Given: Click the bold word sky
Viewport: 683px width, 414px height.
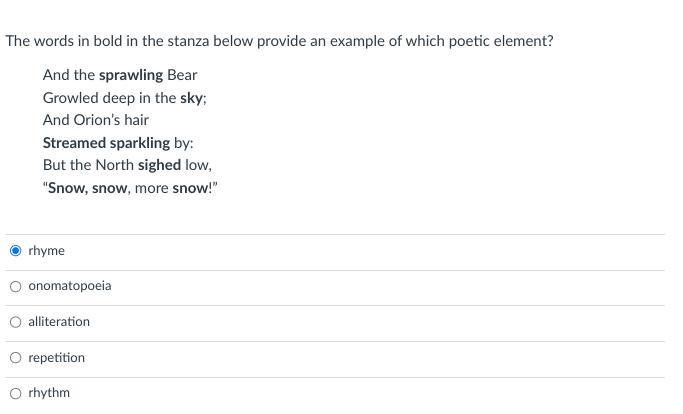Looking at the screenshot, I should coord(191,98).
